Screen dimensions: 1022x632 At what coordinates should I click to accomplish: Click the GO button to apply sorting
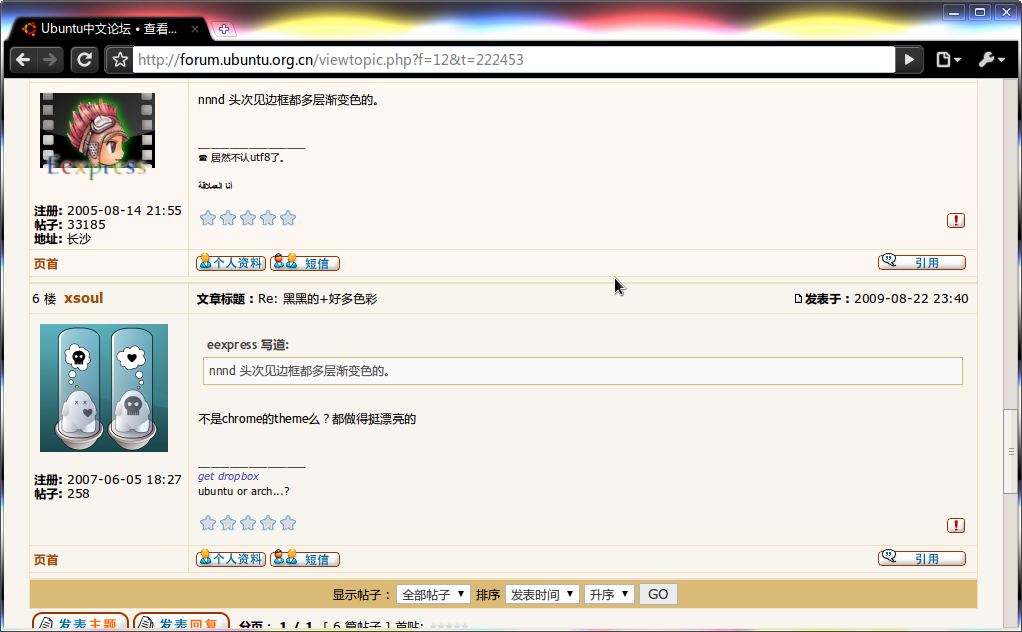658,594
